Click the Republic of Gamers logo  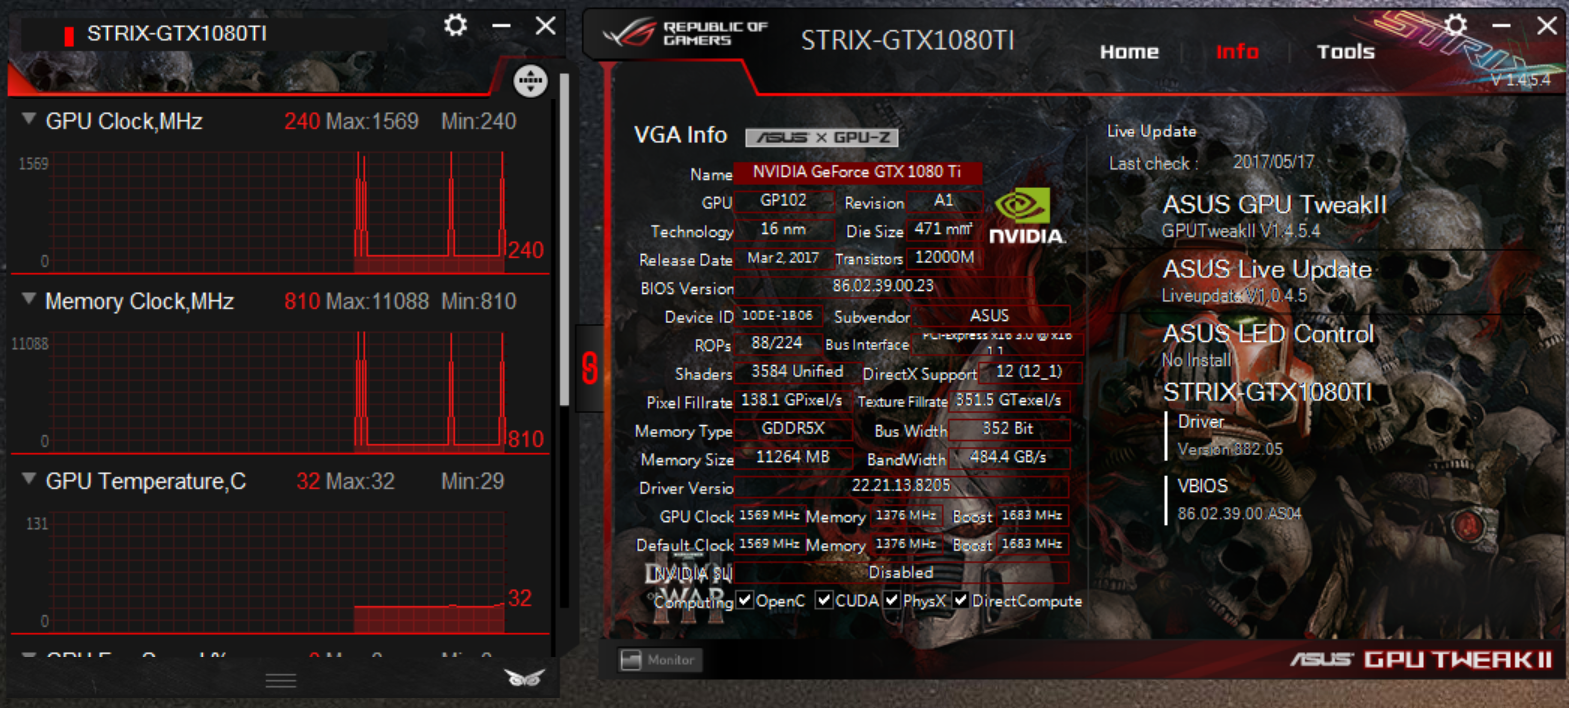(685, 34)
